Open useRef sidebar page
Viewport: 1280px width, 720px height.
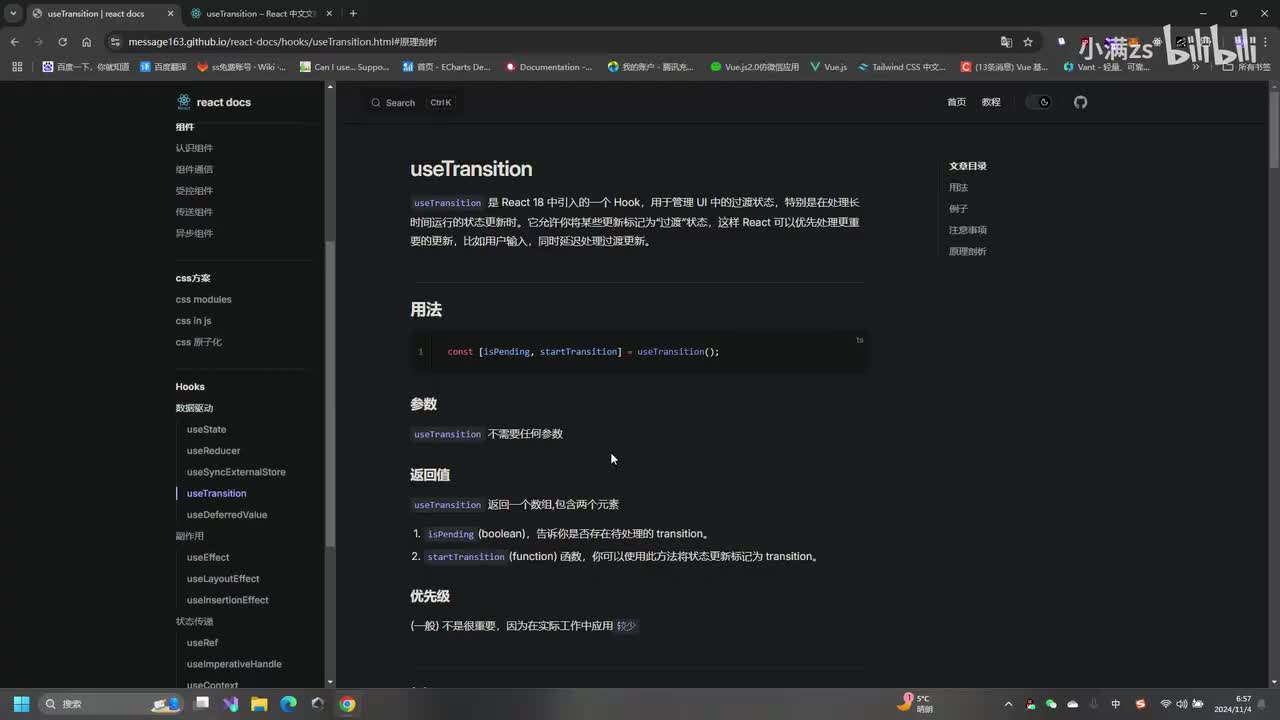tap(202, 643)
